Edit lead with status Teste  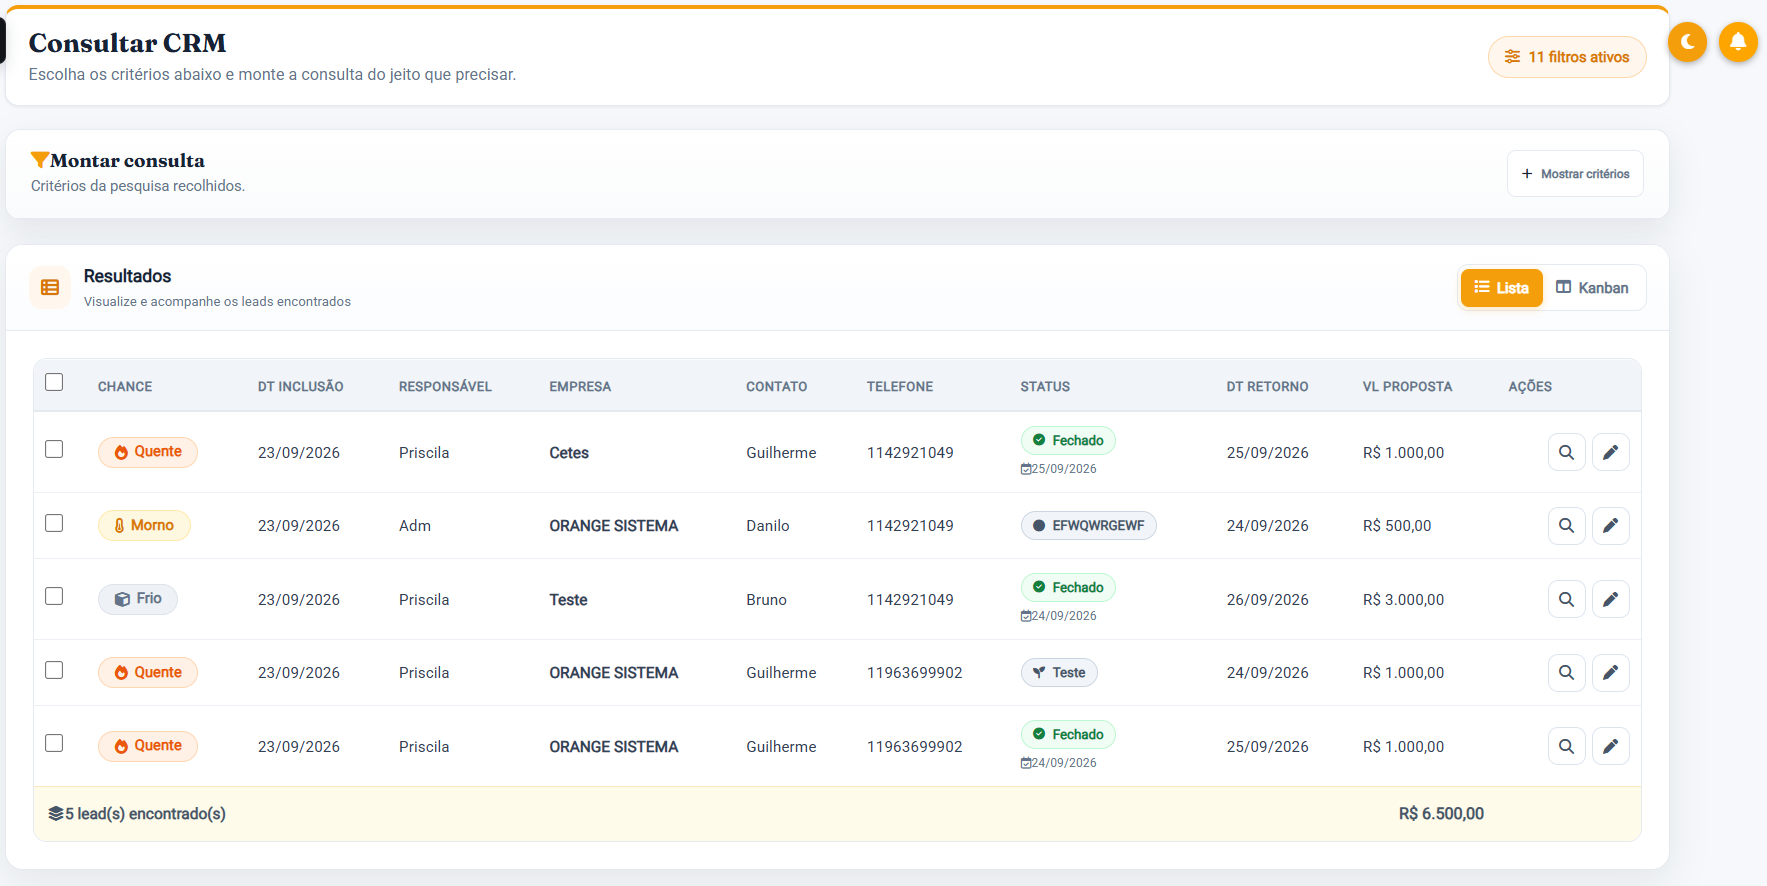pos(1610,672)
